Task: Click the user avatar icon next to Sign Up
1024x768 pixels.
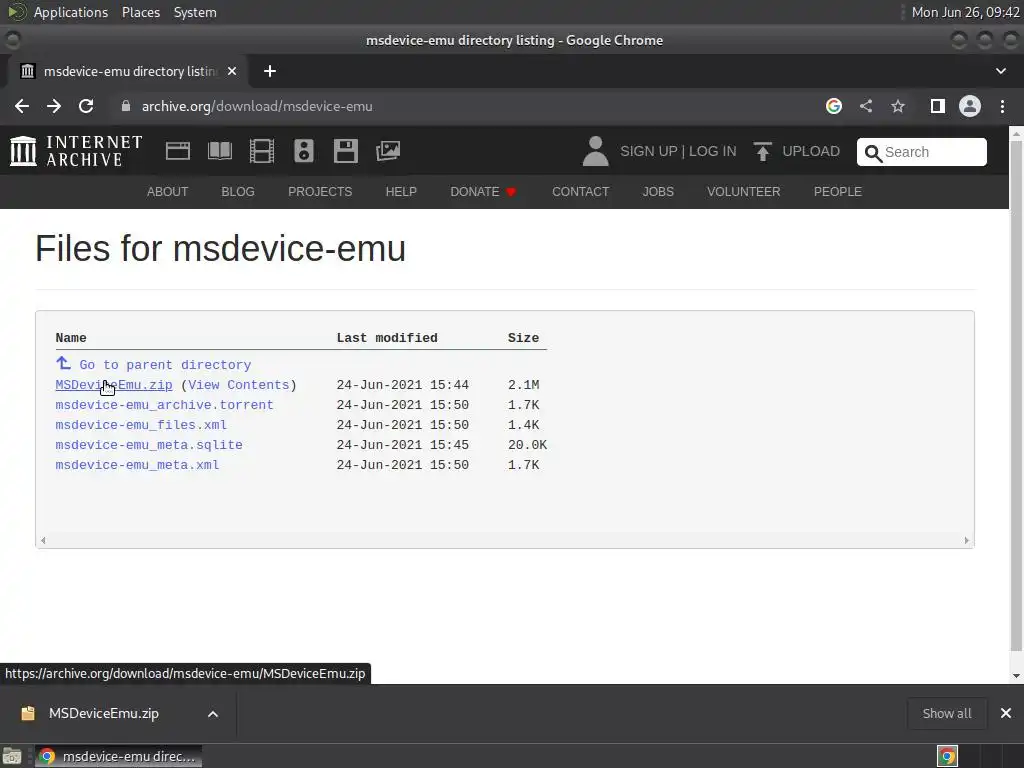Action: click(596, 151)
